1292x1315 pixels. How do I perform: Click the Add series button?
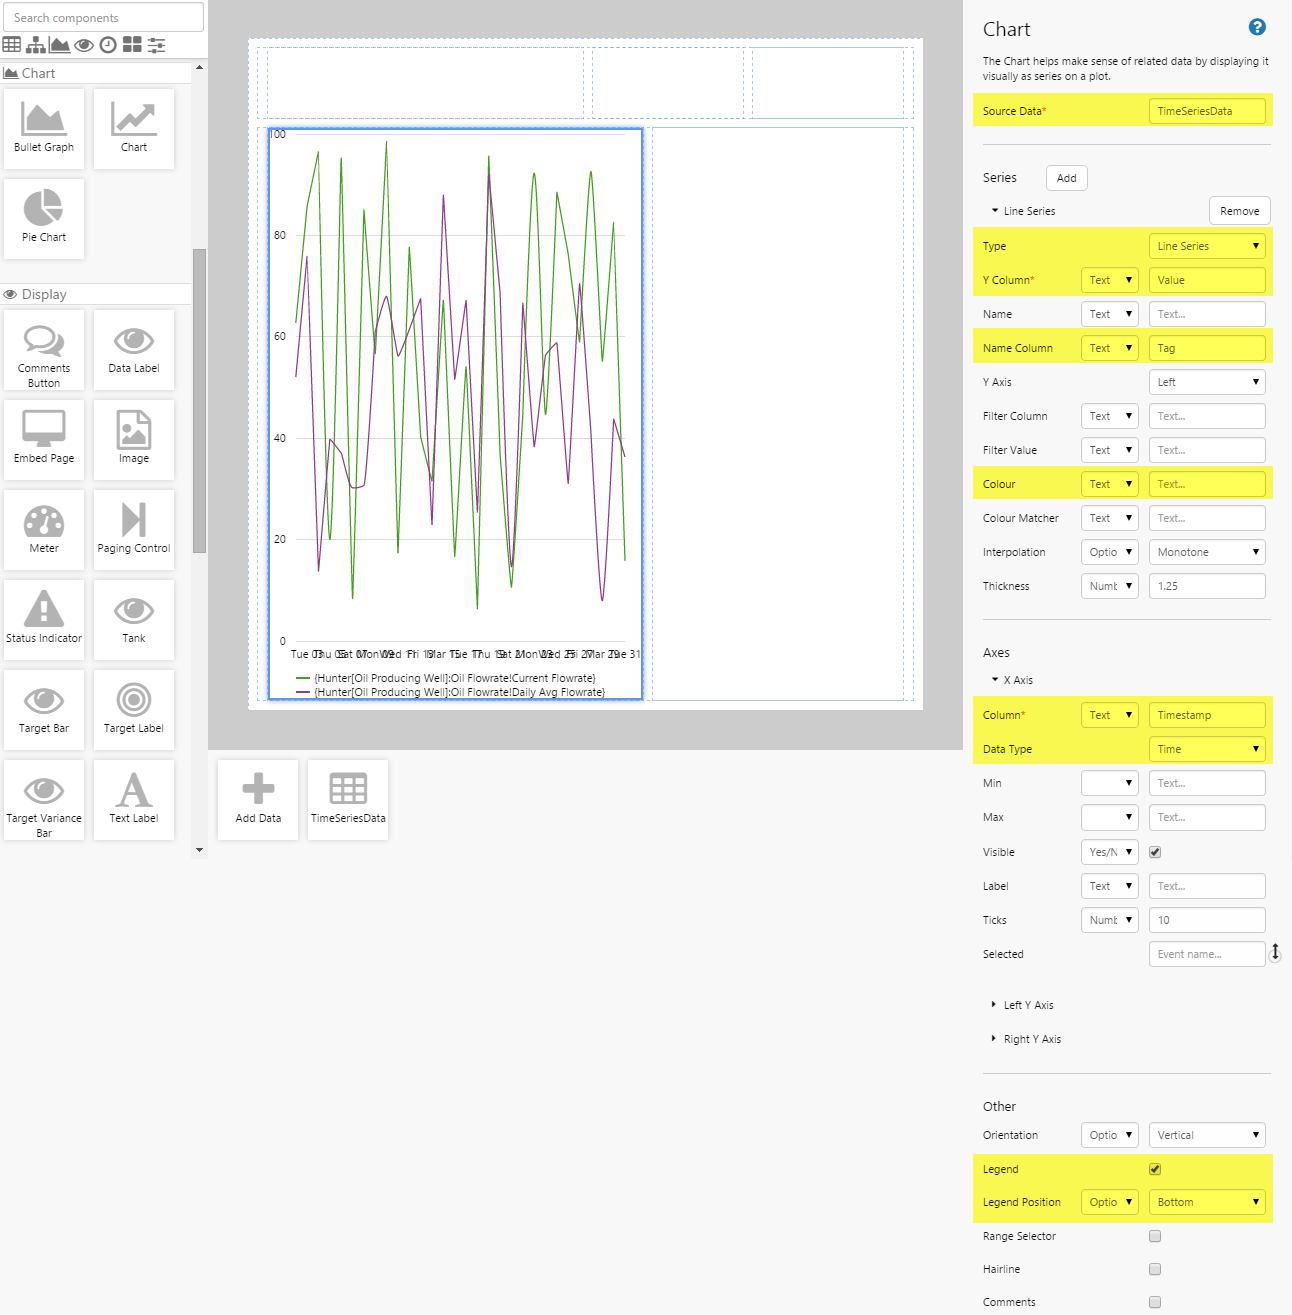1066,178
